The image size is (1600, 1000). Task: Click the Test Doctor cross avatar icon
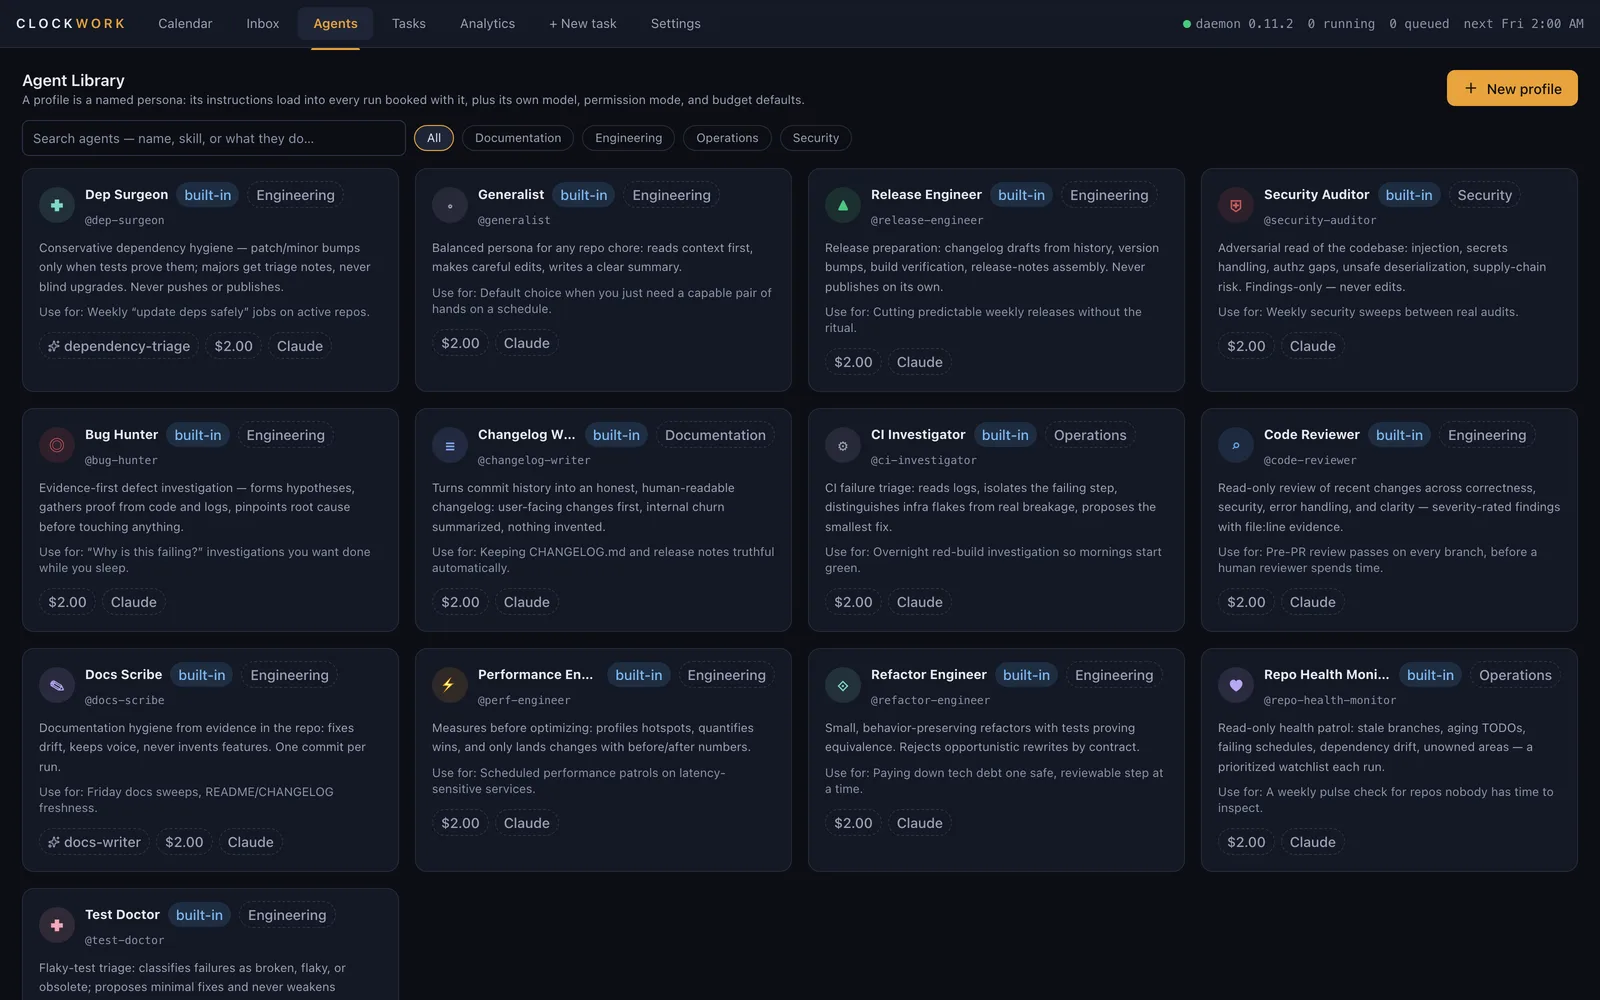click(x=57, y=925)
